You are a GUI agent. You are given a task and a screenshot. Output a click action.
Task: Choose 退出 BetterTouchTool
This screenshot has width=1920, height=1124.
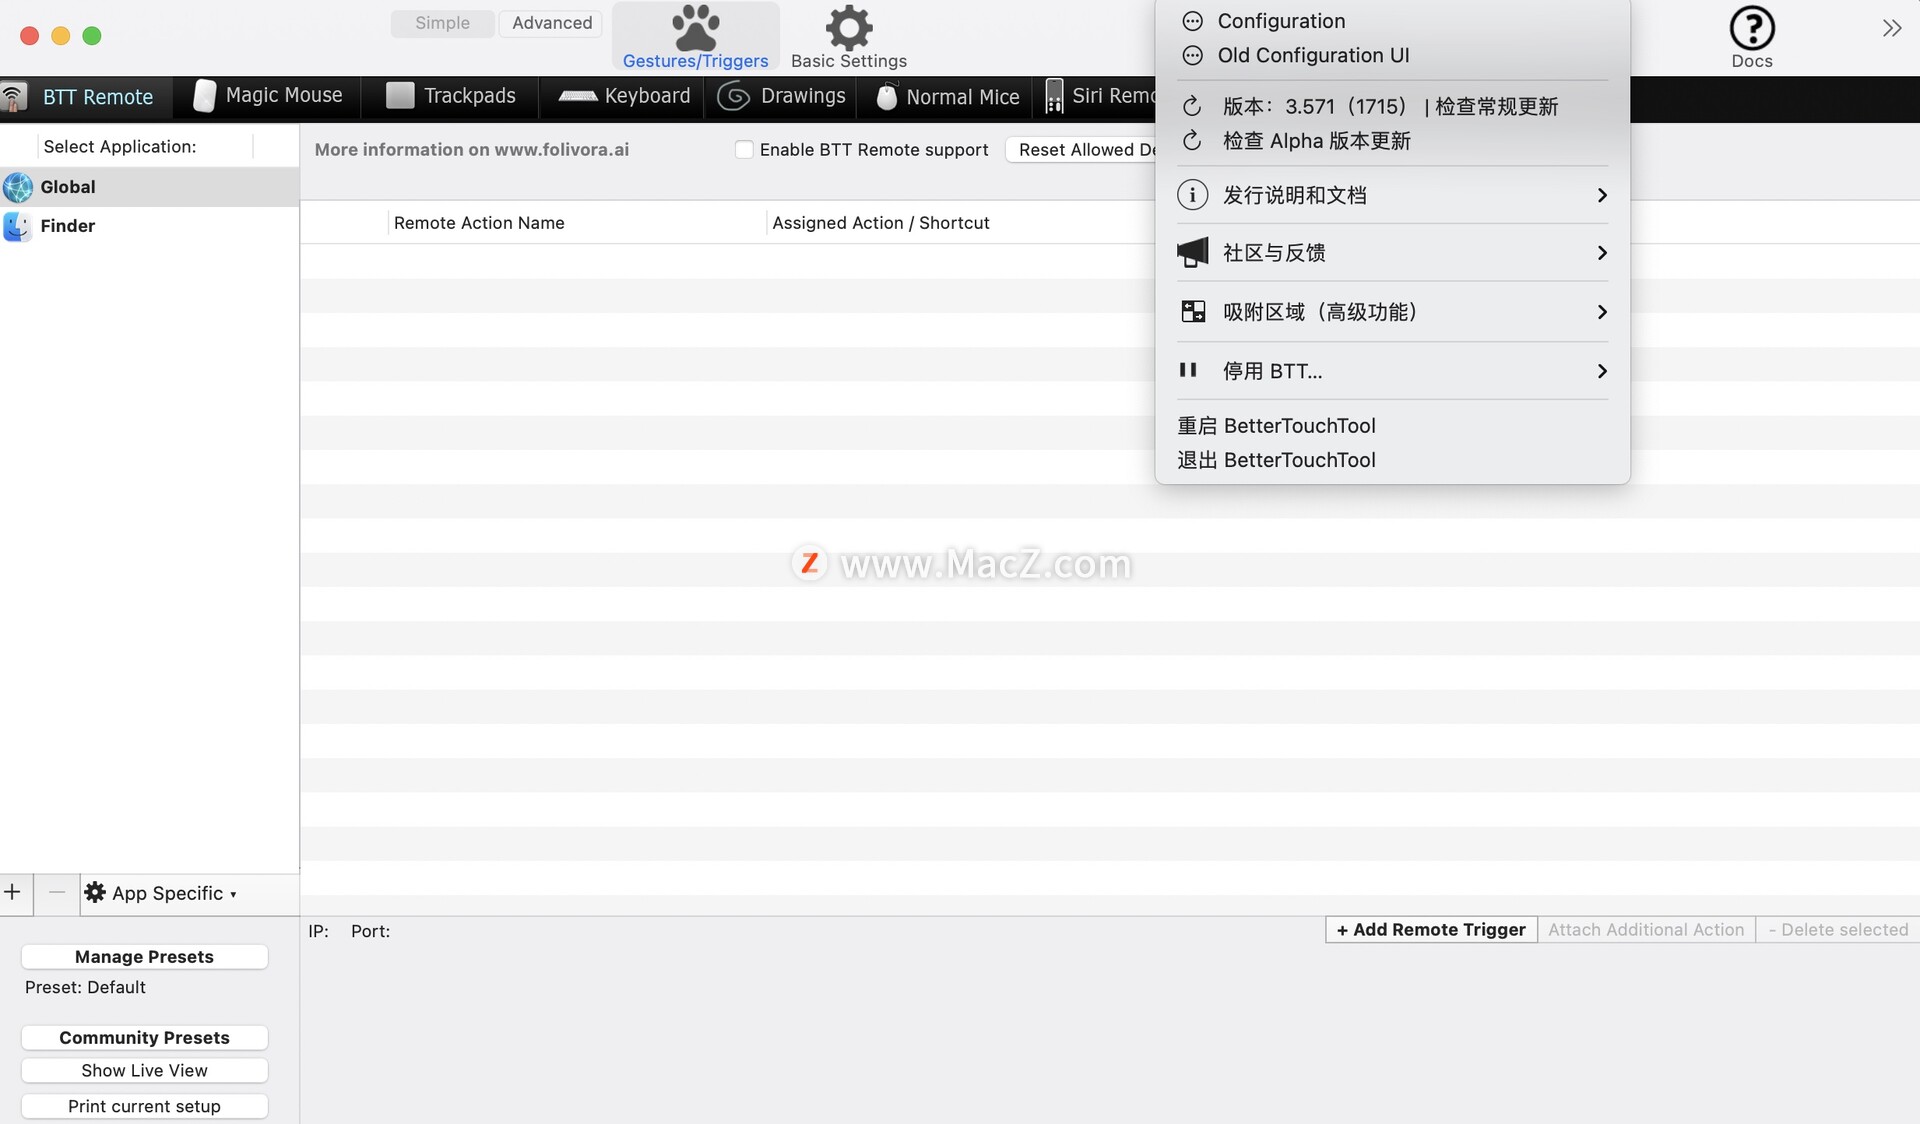[1392, 460]
